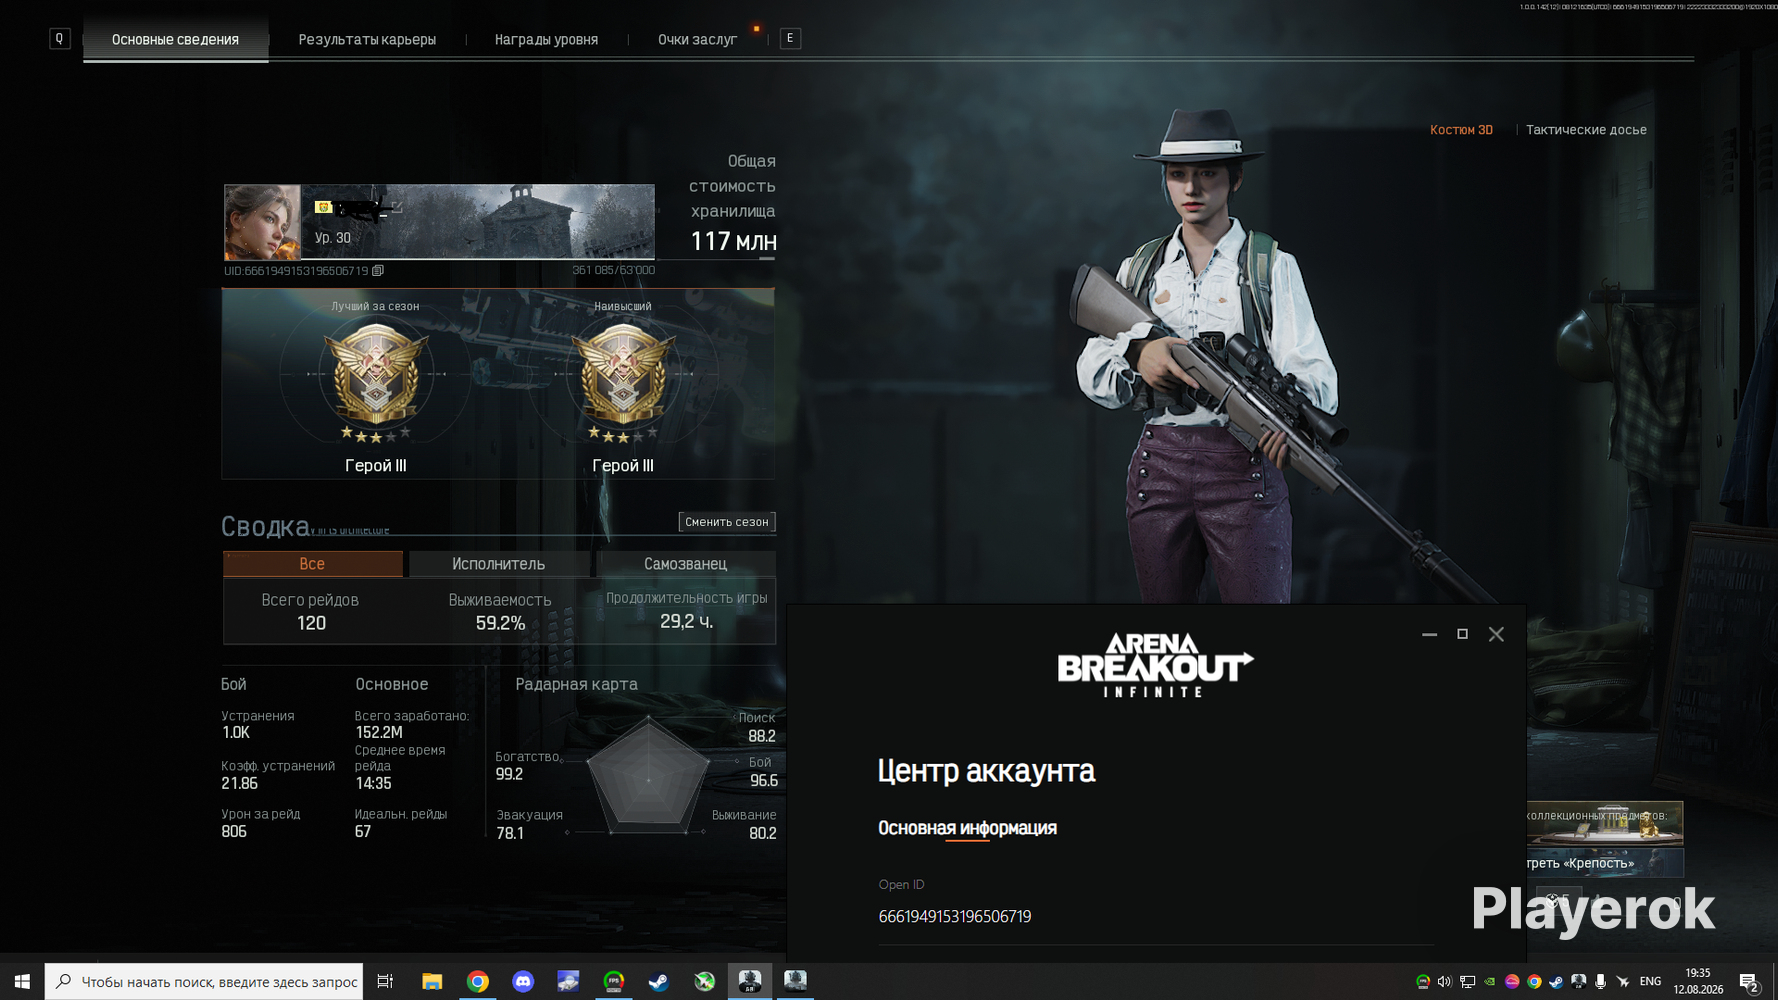Open the clock and calendar flyout
The height and width of the screenshot is (1000, 1778).
pyautogui.click(x=1698, y=981)
